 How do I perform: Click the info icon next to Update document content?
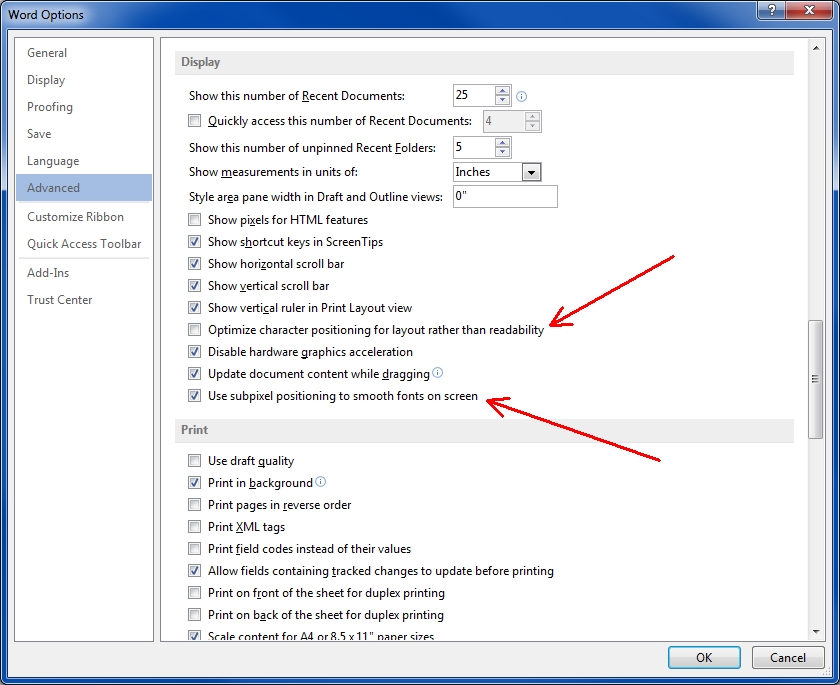(x=437, y=373)
